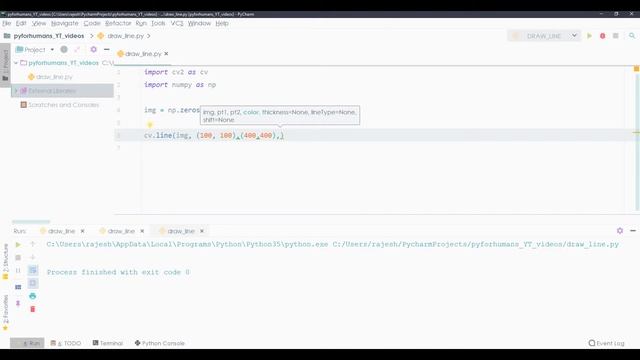
Task: Open the View menu
Action: pos(39,23)
